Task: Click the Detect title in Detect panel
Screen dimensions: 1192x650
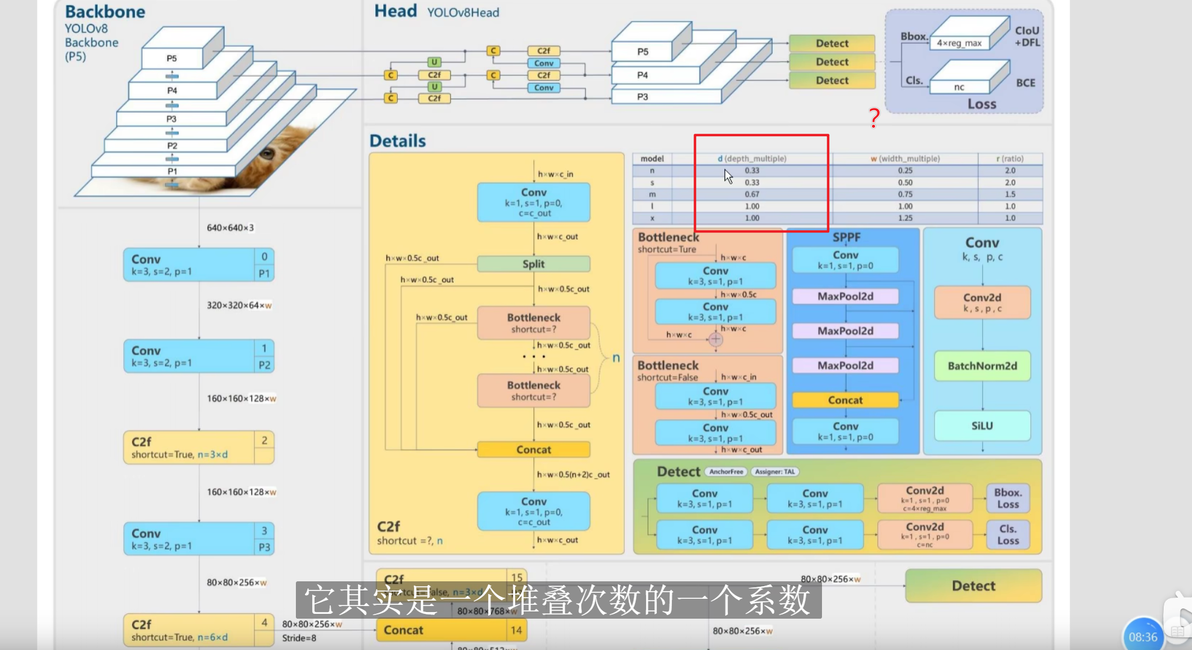Action: click(x=678, y=471)
